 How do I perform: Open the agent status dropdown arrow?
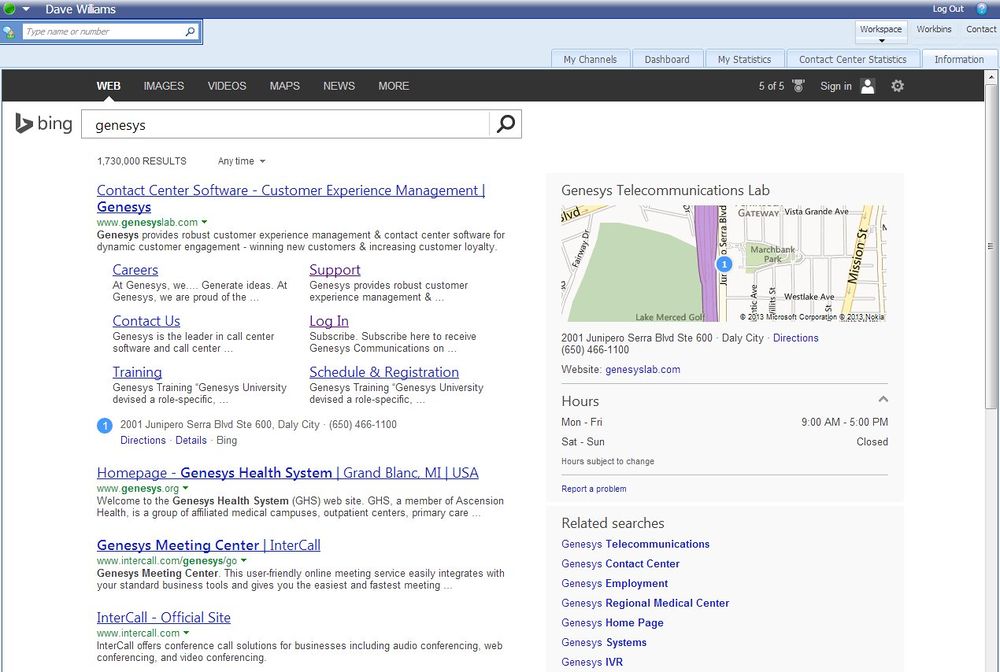pos(27,9)
